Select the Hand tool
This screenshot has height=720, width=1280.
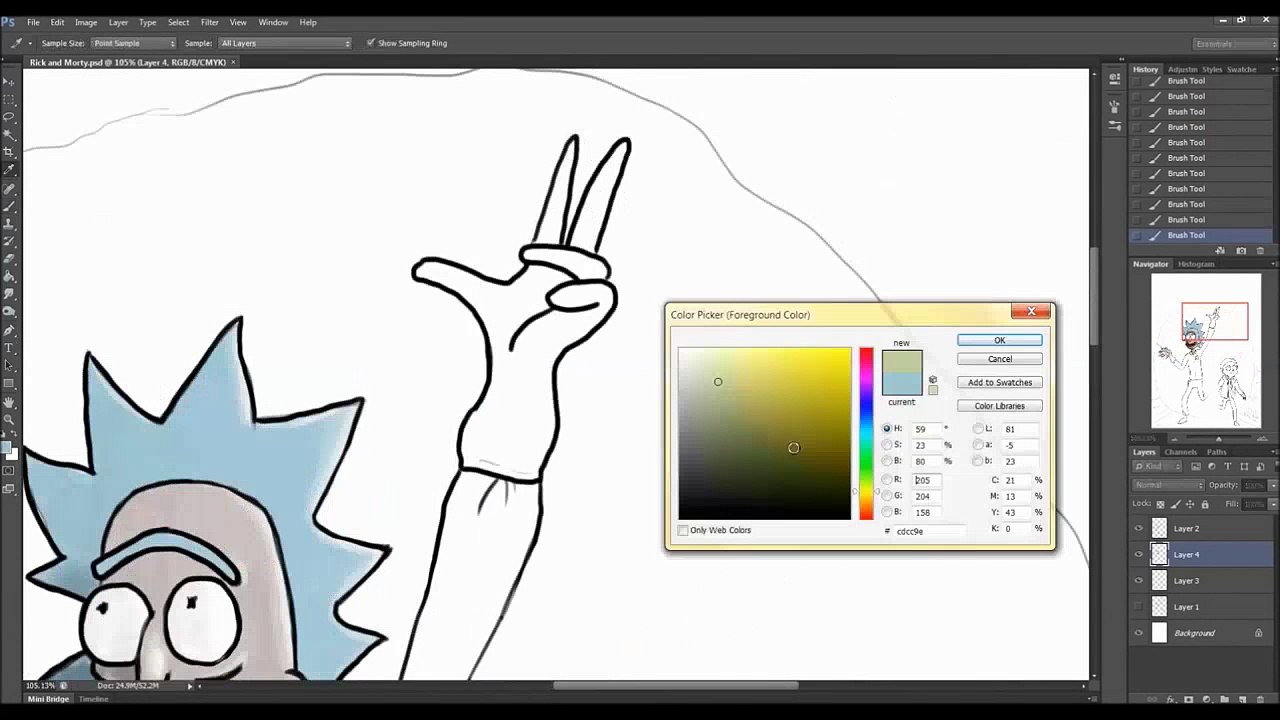9,402
